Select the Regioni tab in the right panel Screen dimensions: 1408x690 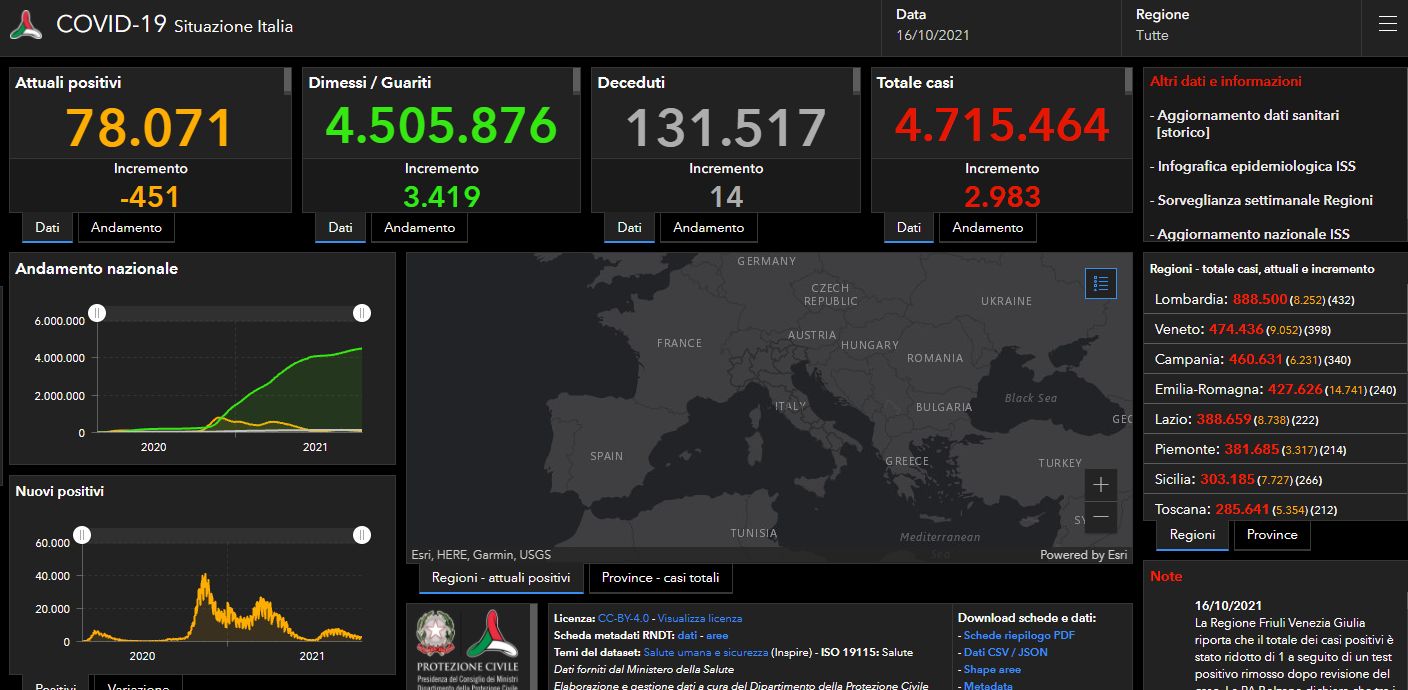click(1191, 535)
